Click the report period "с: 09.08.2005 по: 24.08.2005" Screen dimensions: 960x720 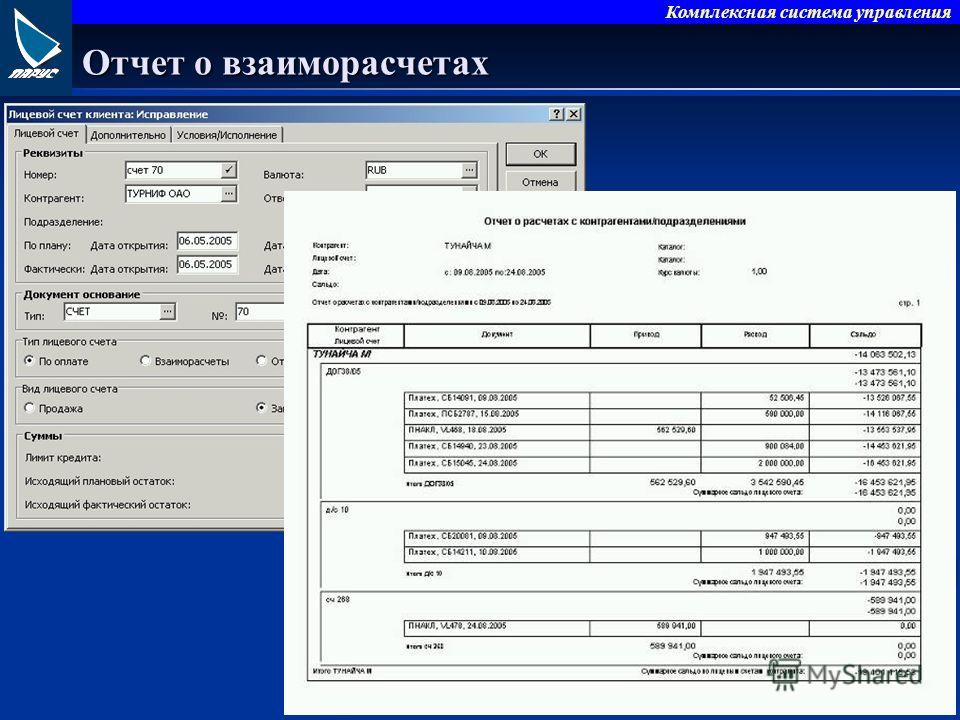(495, 272)
